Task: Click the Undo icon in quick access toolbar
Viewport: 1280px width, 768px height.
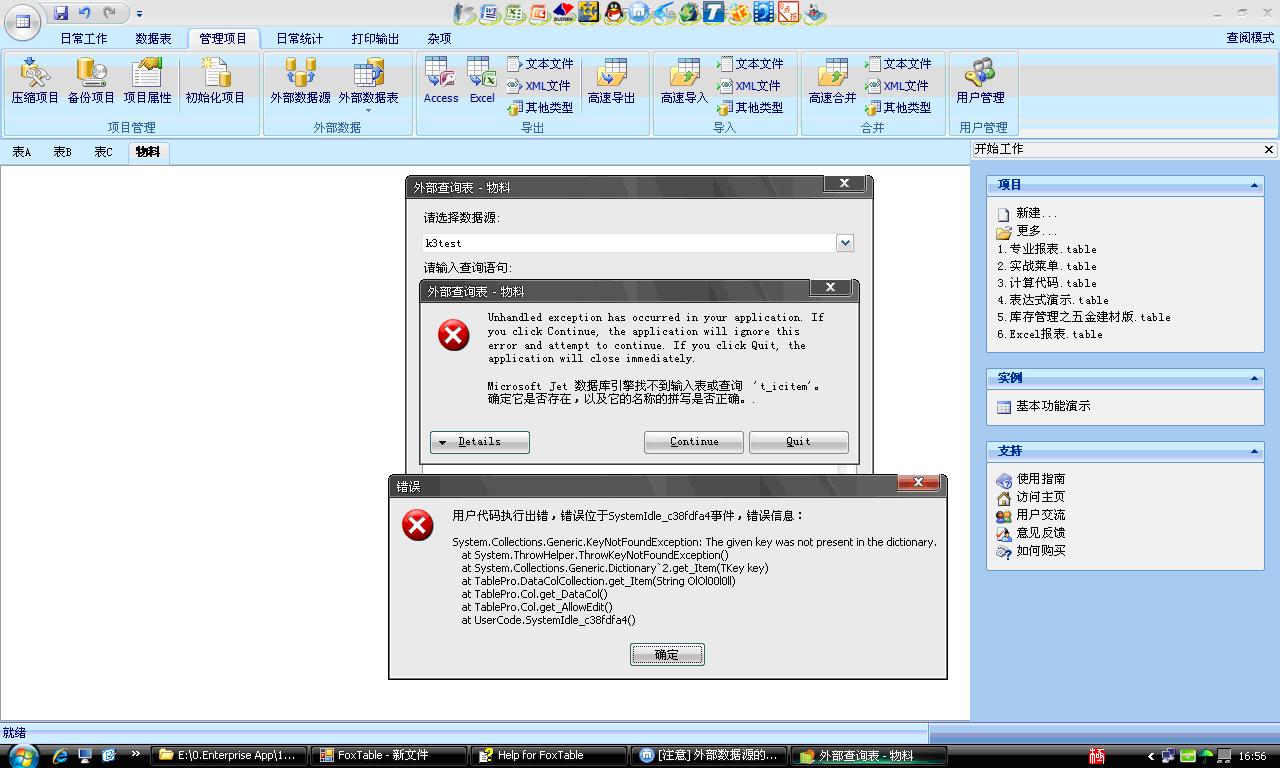Action: point(85,13)
